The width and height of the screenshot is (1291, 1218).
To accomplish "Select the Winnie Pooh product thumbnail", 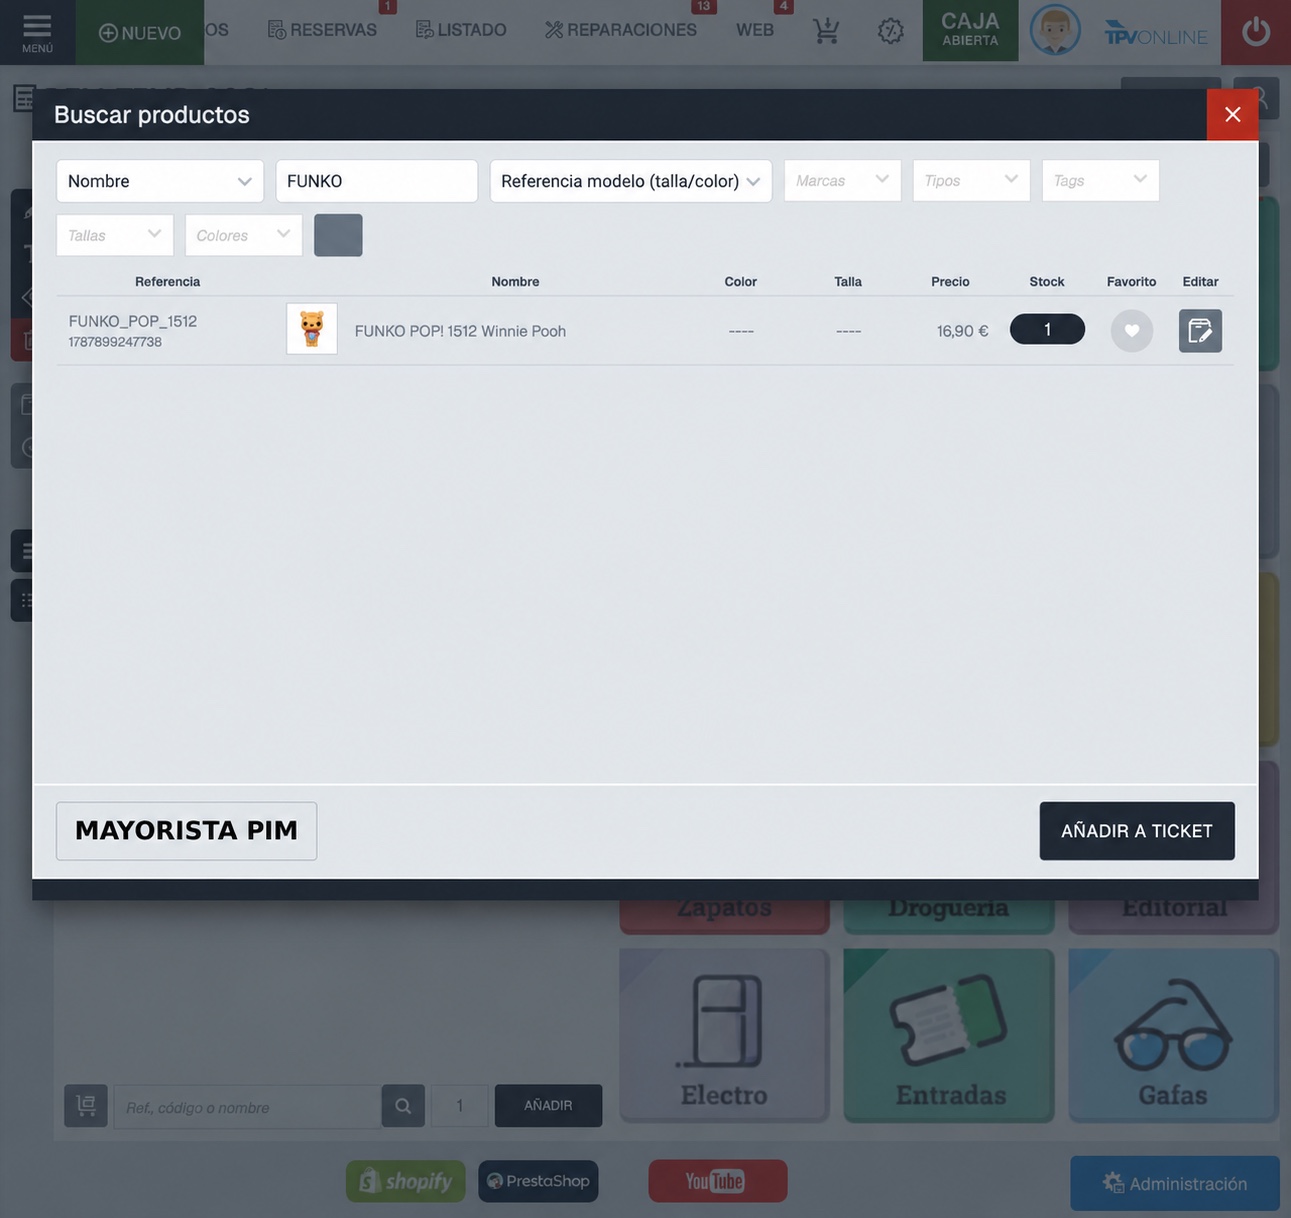I will tap(312, 329).
